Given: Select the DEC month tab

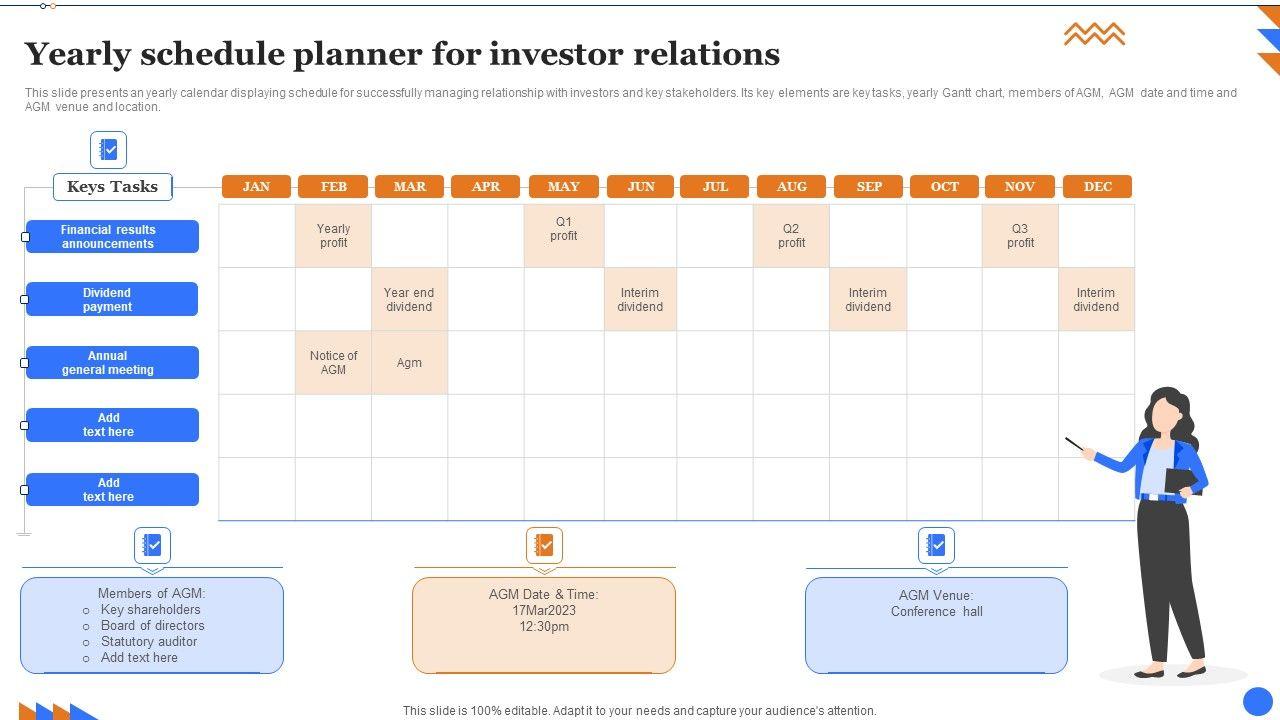Looking at the screenshot, I should 1097,187.
